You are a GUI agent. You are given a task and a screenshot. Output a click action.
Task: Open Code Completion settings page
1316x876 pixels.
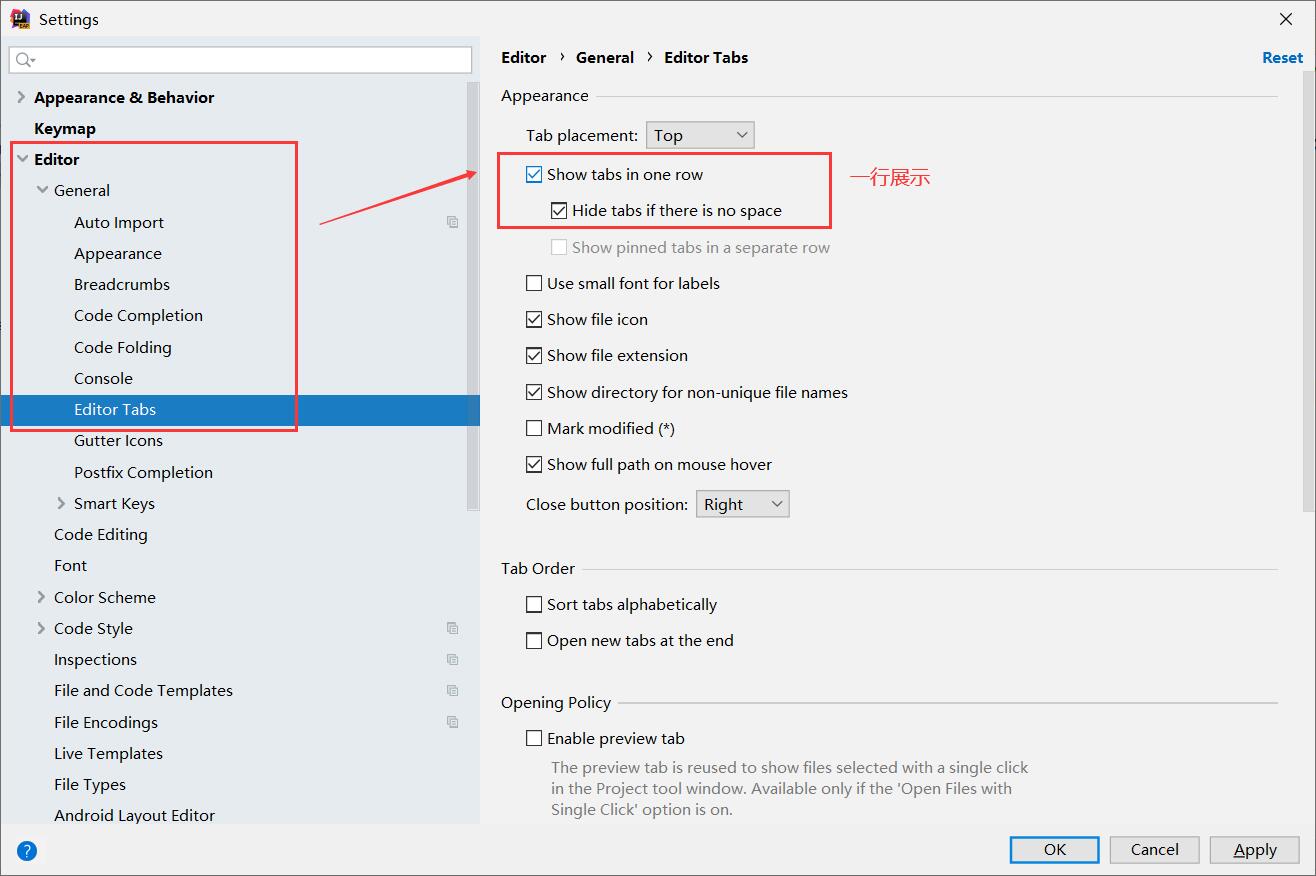[138, 315]
